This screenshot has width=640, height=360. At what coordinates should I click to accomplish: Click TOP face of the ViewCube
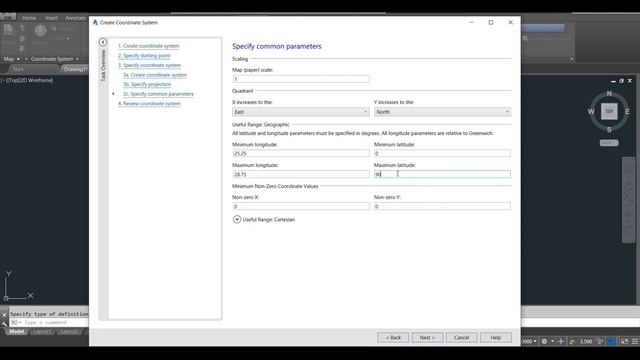(x=609, y=111)
